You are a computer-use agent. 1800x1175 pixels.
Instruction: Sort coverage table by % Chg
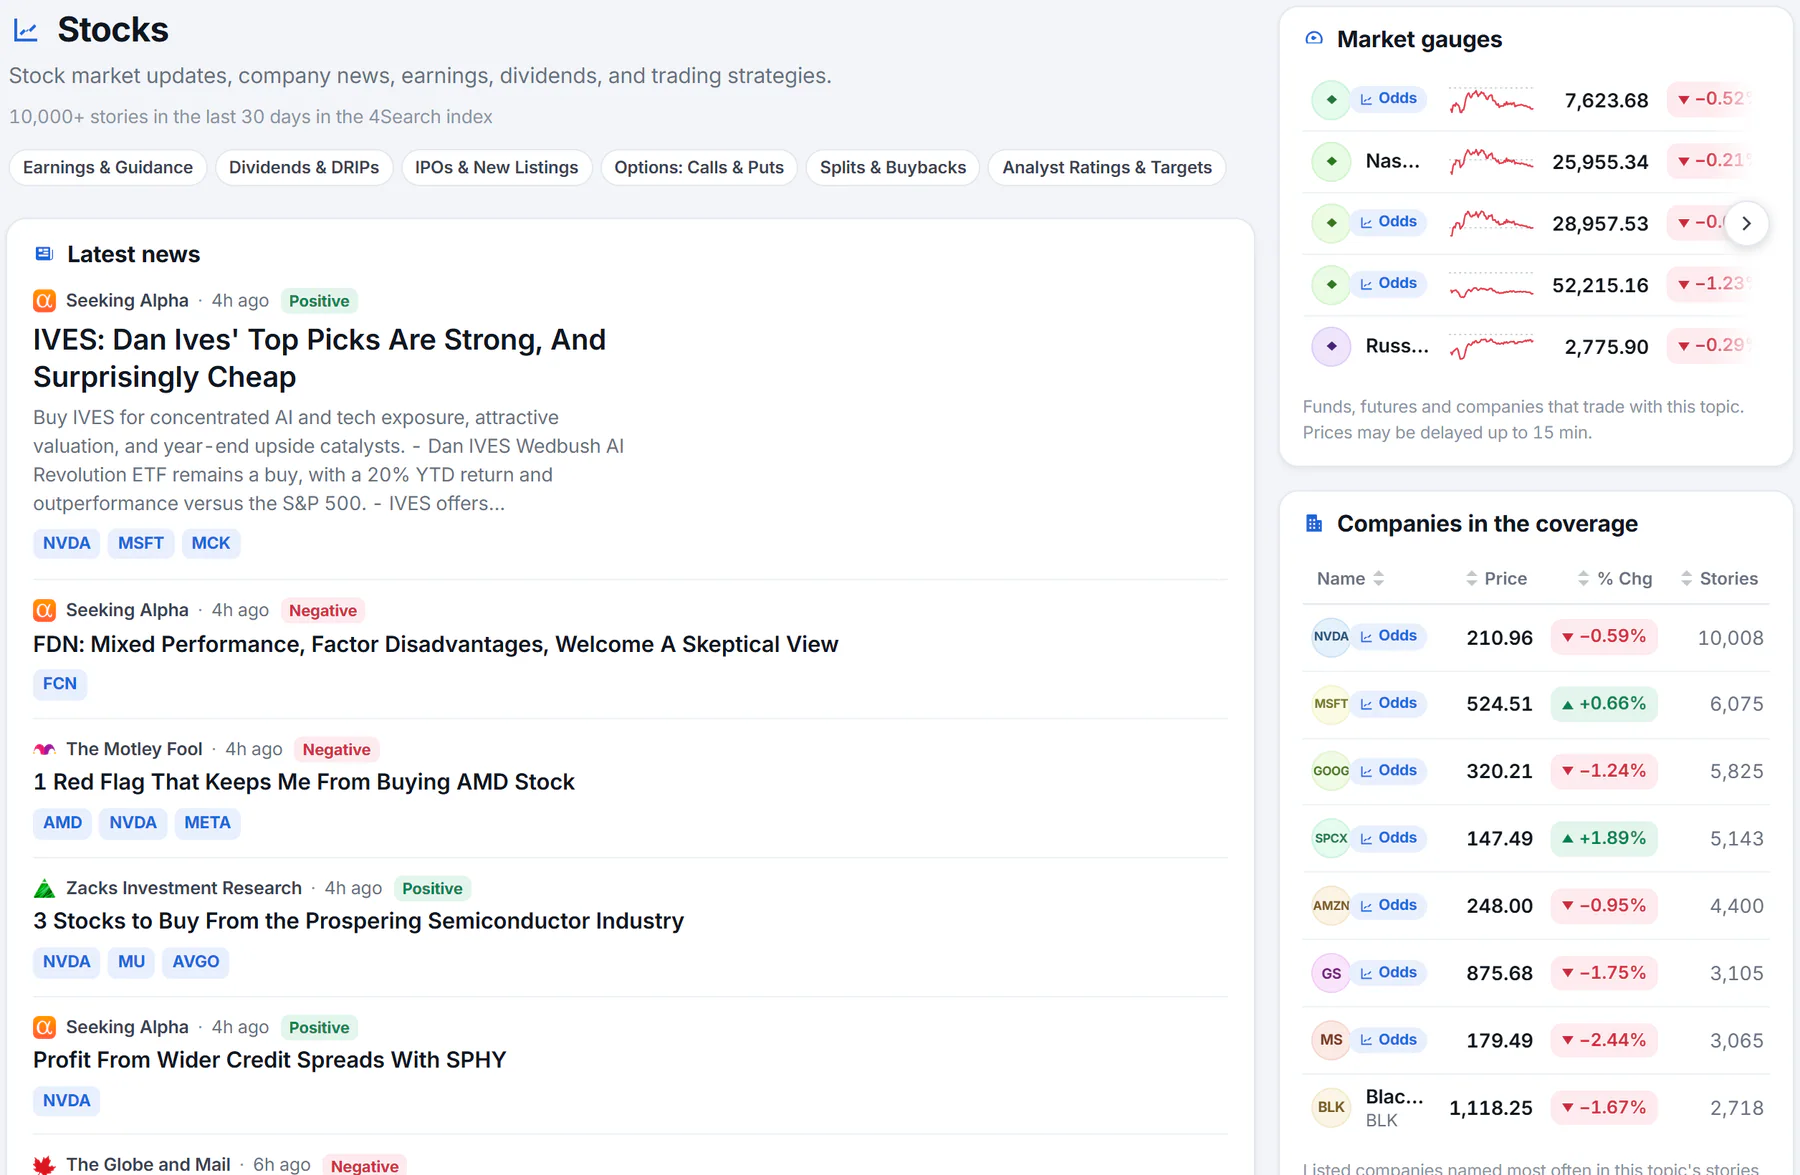(x=1614, y=578)
